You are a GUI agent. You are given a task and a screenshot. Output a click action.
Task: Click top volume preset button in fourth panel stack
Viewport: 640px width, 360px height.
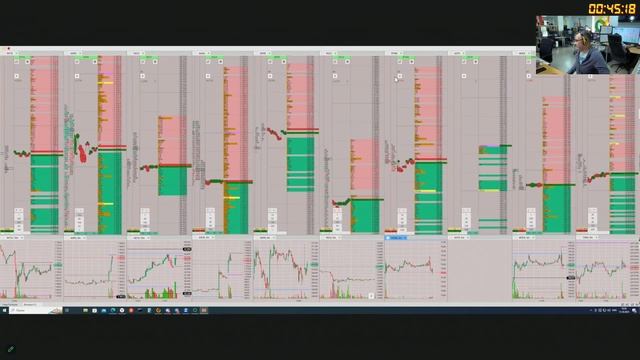pos(210,211)
